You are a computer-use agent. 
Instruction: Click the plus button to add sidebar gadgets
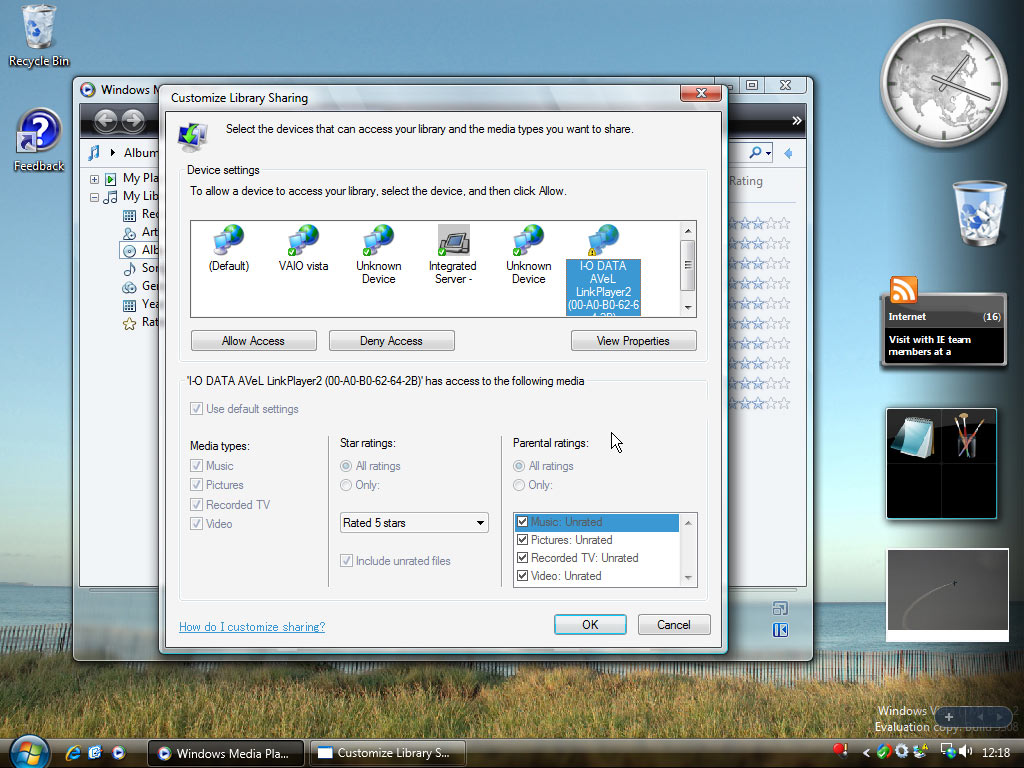click(x=949, y=717)
